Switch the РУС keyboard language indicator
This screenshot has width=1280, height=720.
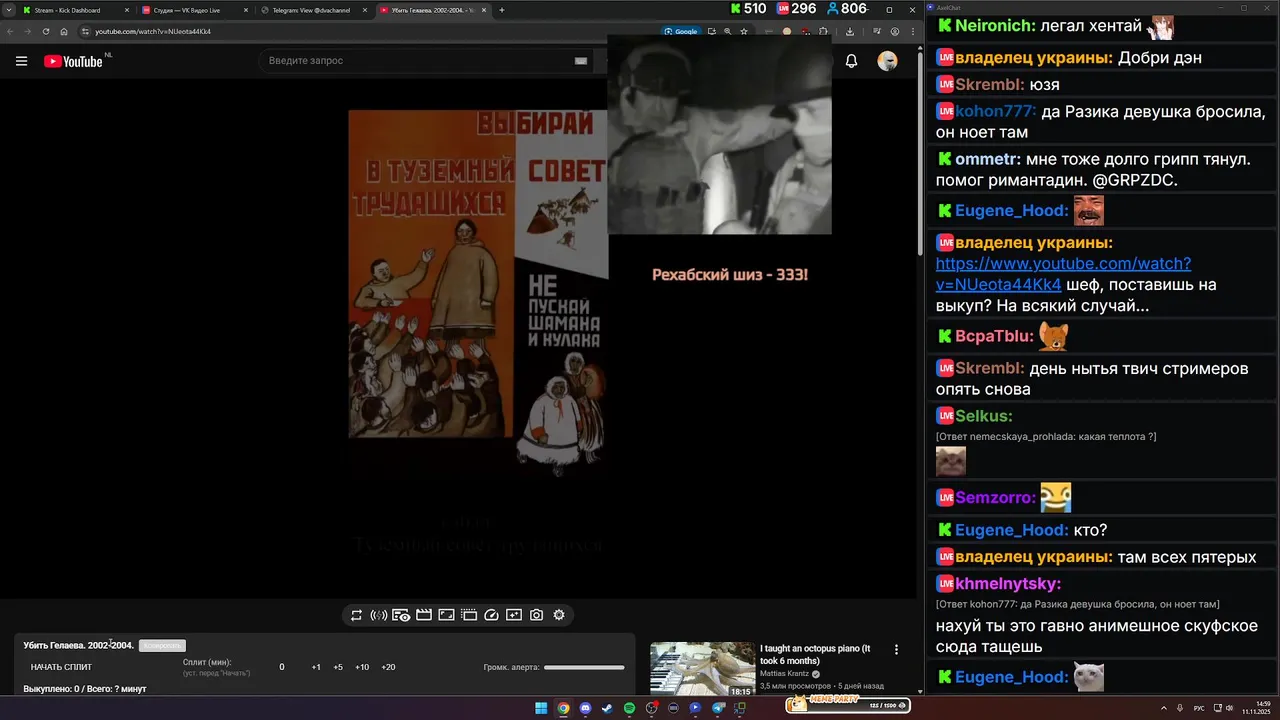(x=1198, y=708)
